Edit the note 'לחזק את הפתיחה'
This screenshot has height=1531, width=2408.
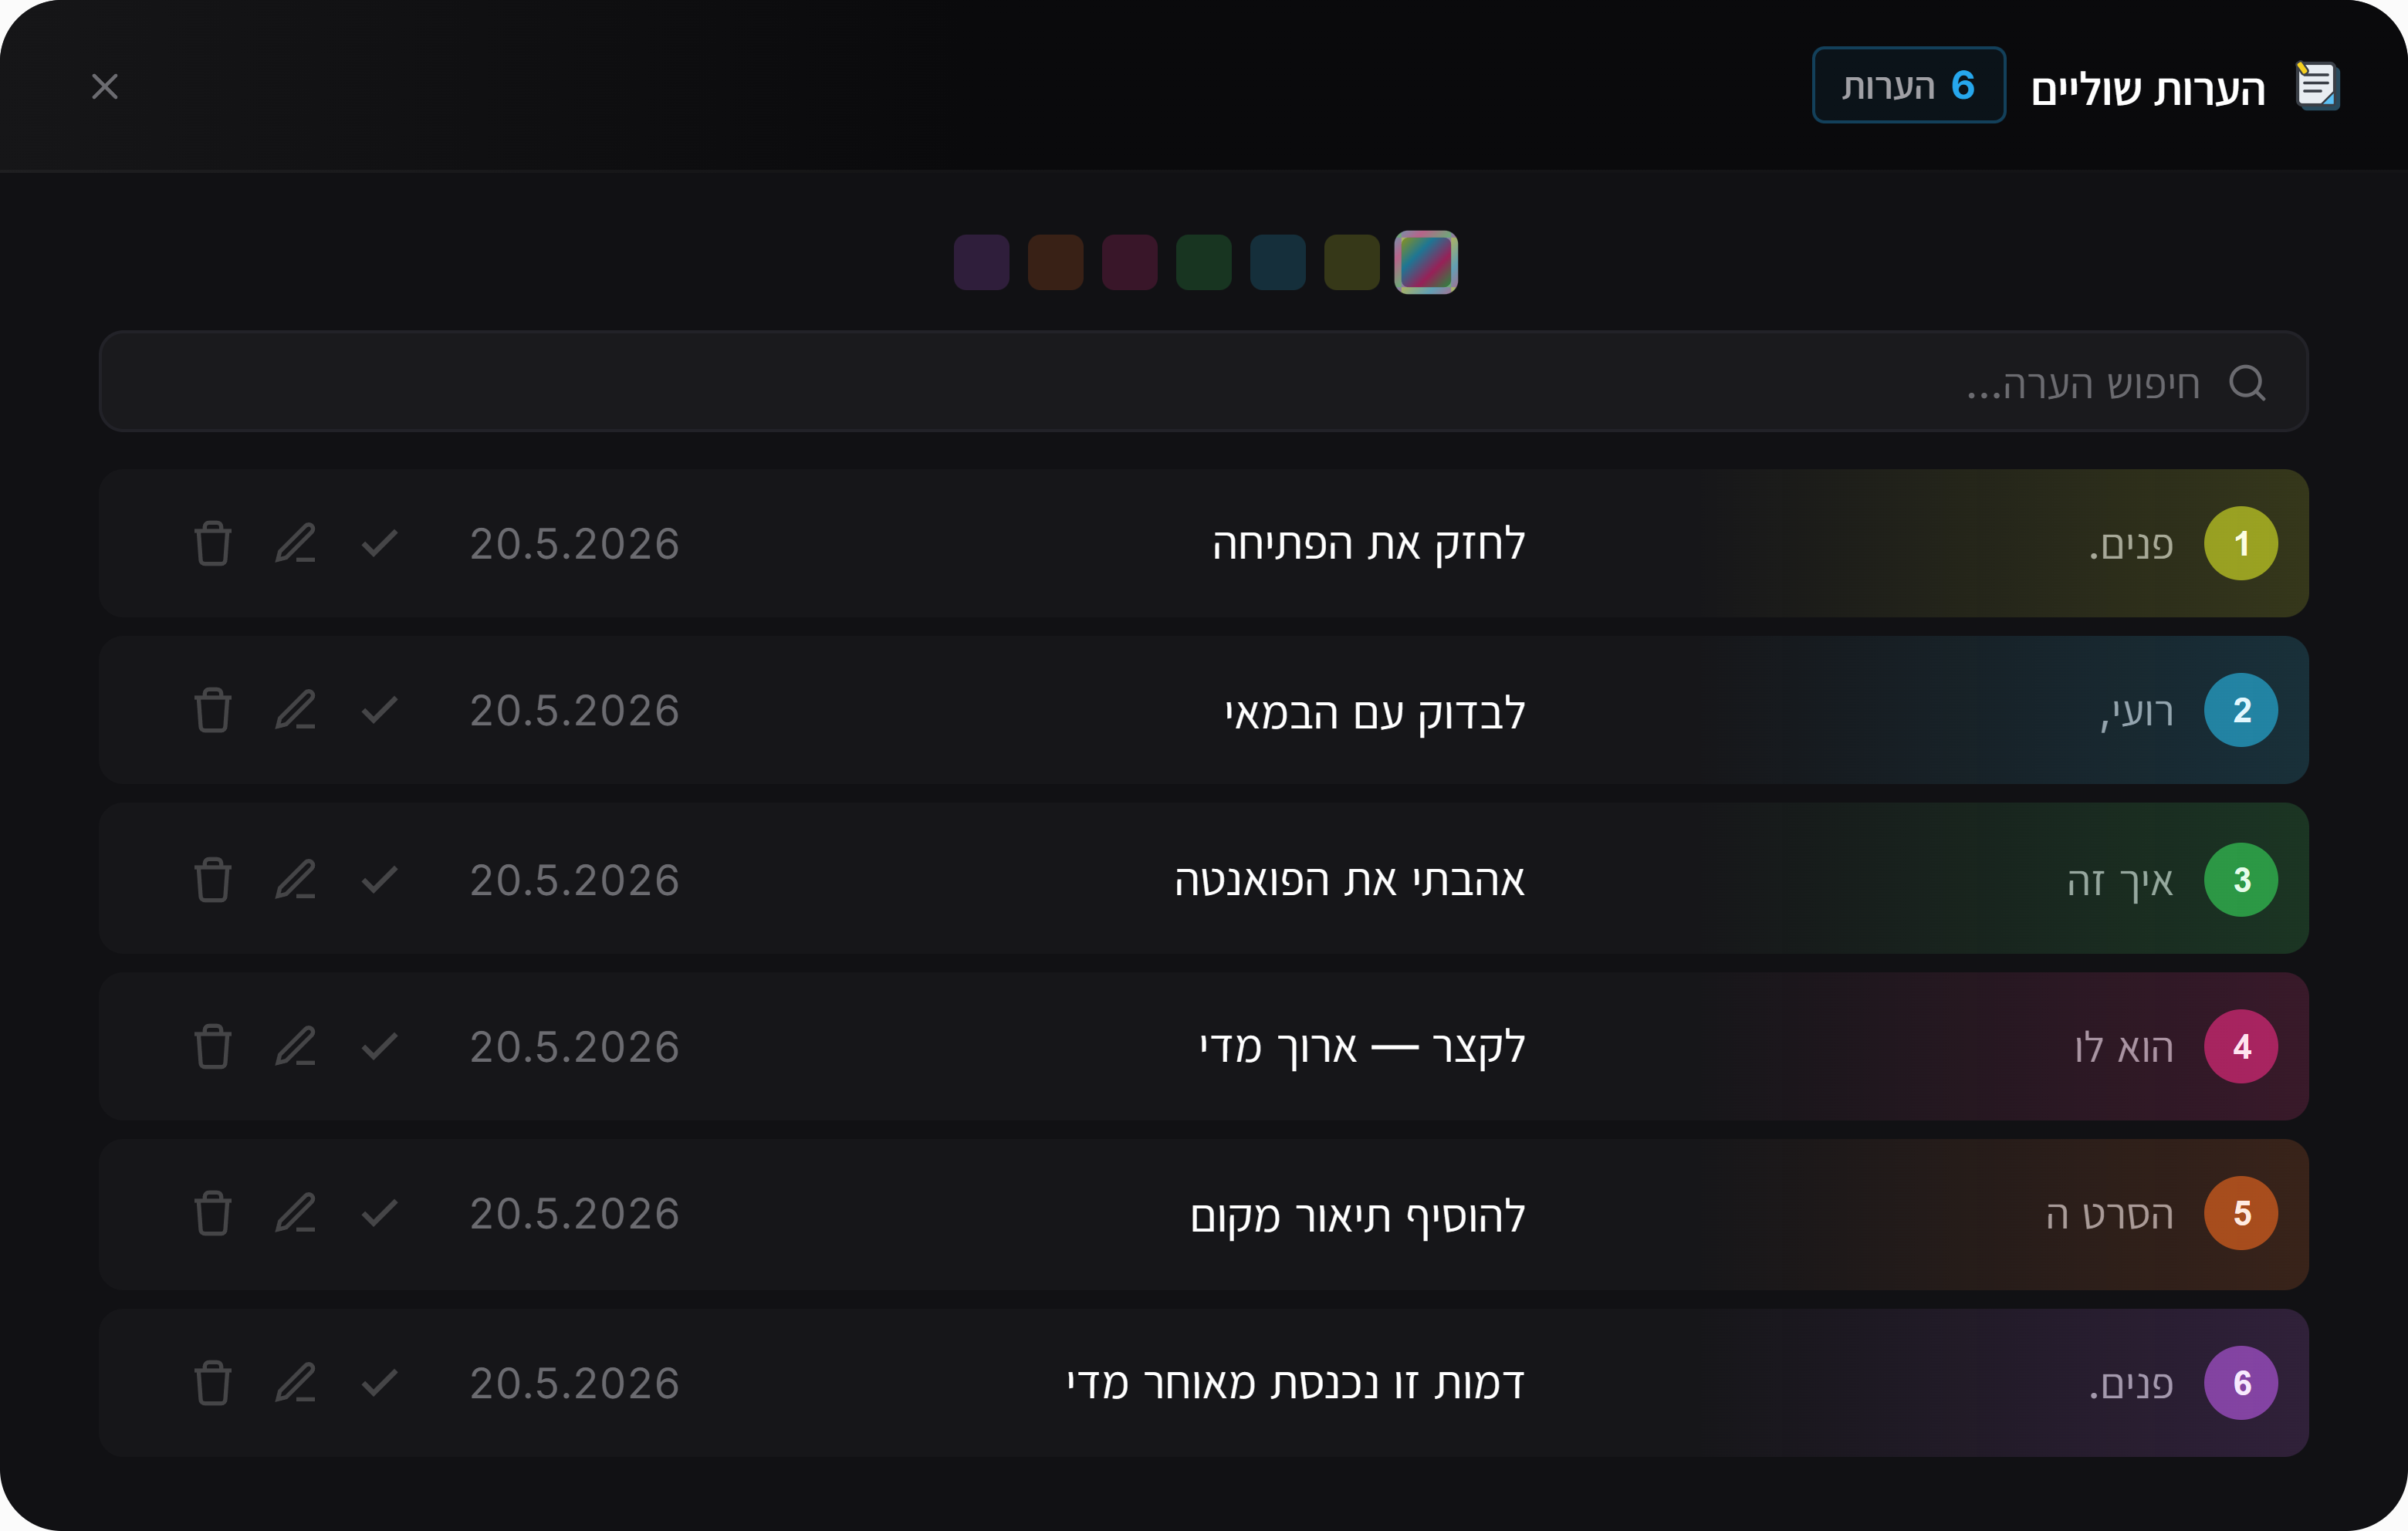click(296, 543)
